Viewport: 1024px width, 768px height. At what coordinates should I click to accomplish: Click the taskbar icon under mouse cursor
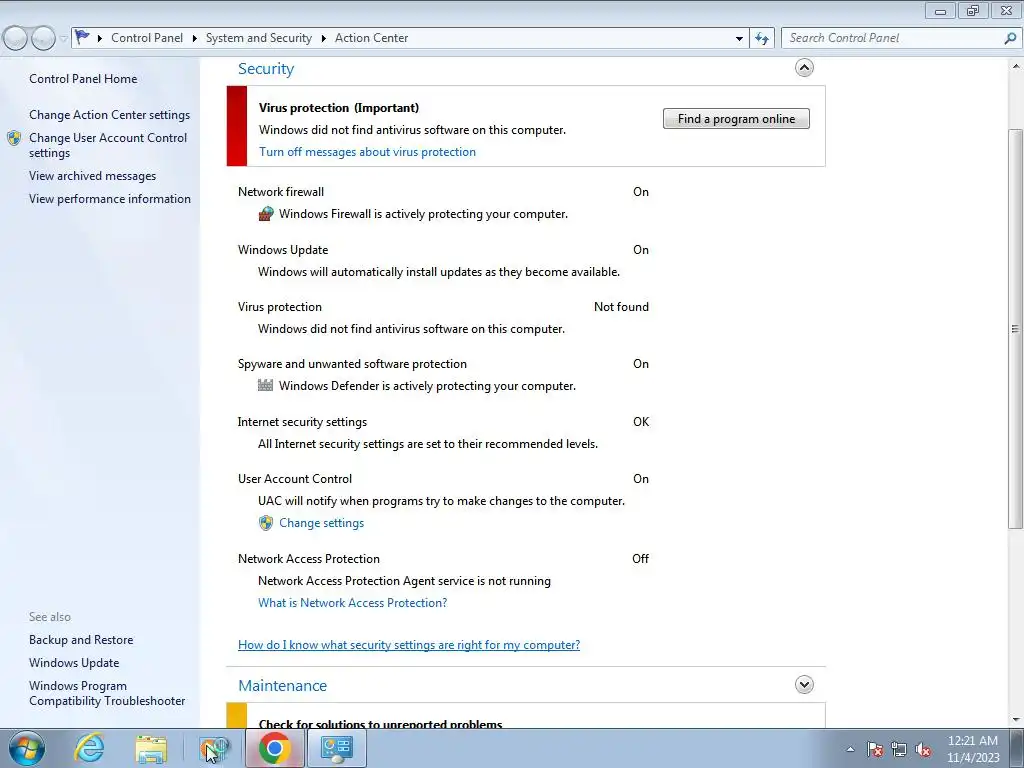214,748
